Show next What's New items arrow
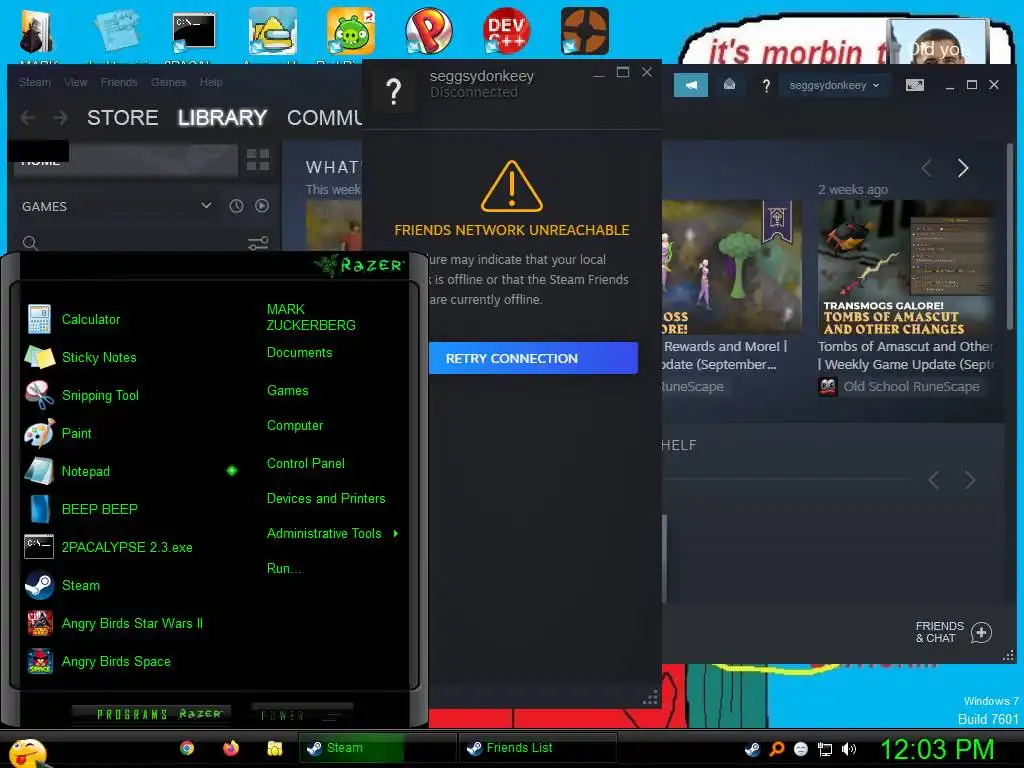Image resolution: width=1024 pixels, height=768 pixels. click(963, 168)
